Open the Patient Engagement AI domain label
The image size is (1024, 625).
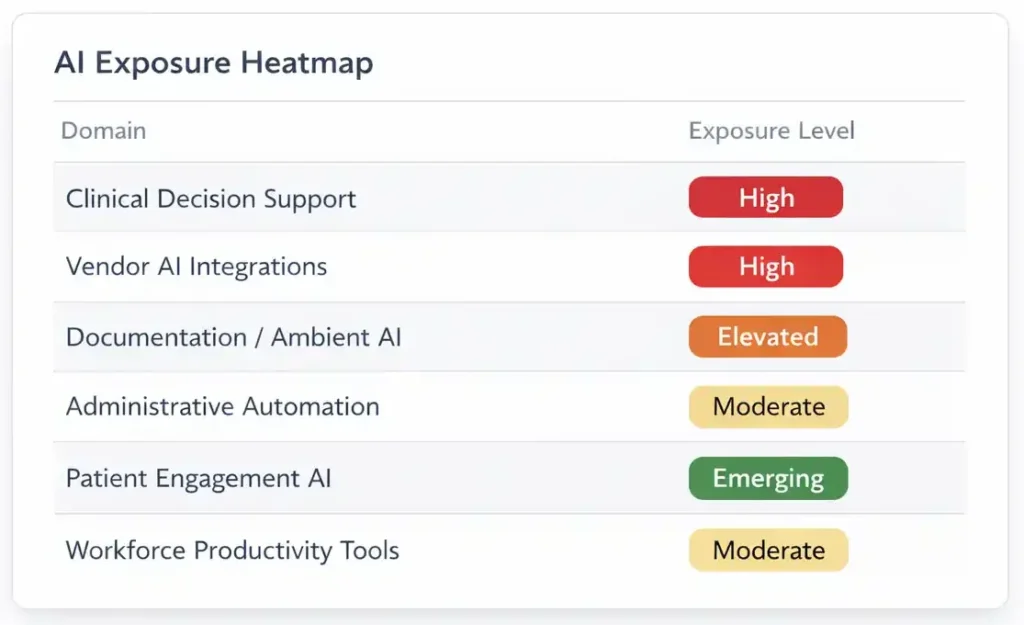198,478
